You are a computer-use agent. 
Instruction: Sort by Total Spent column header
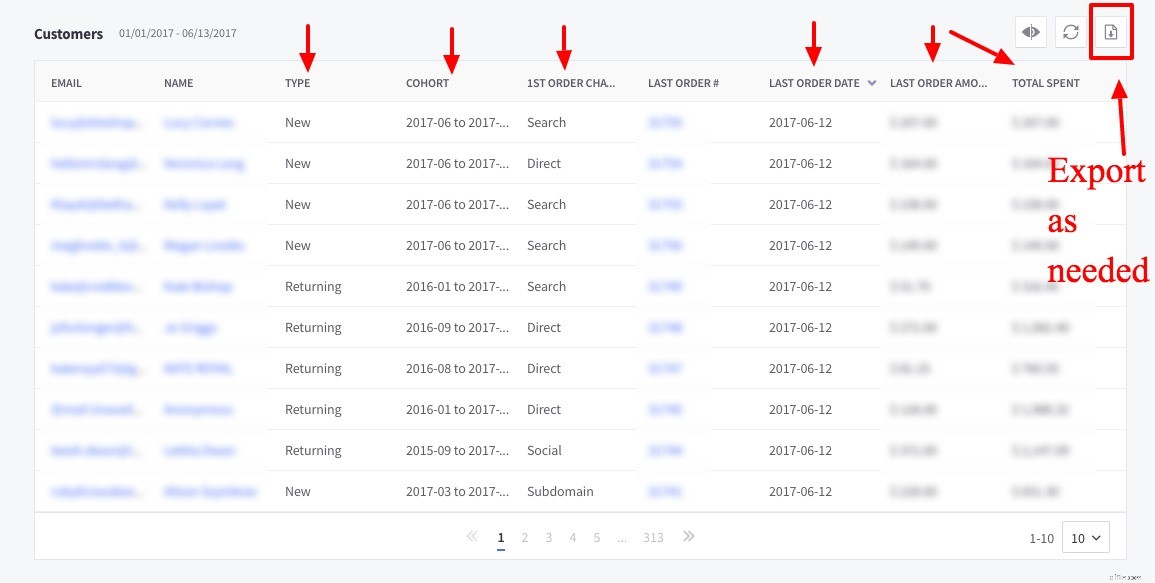1045,83
